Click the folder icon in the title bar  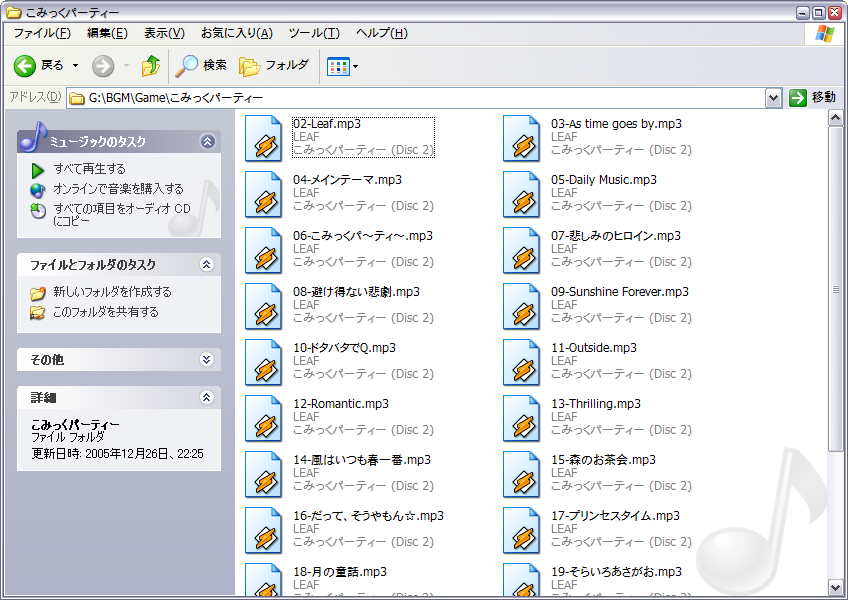[x=14, y=12]
